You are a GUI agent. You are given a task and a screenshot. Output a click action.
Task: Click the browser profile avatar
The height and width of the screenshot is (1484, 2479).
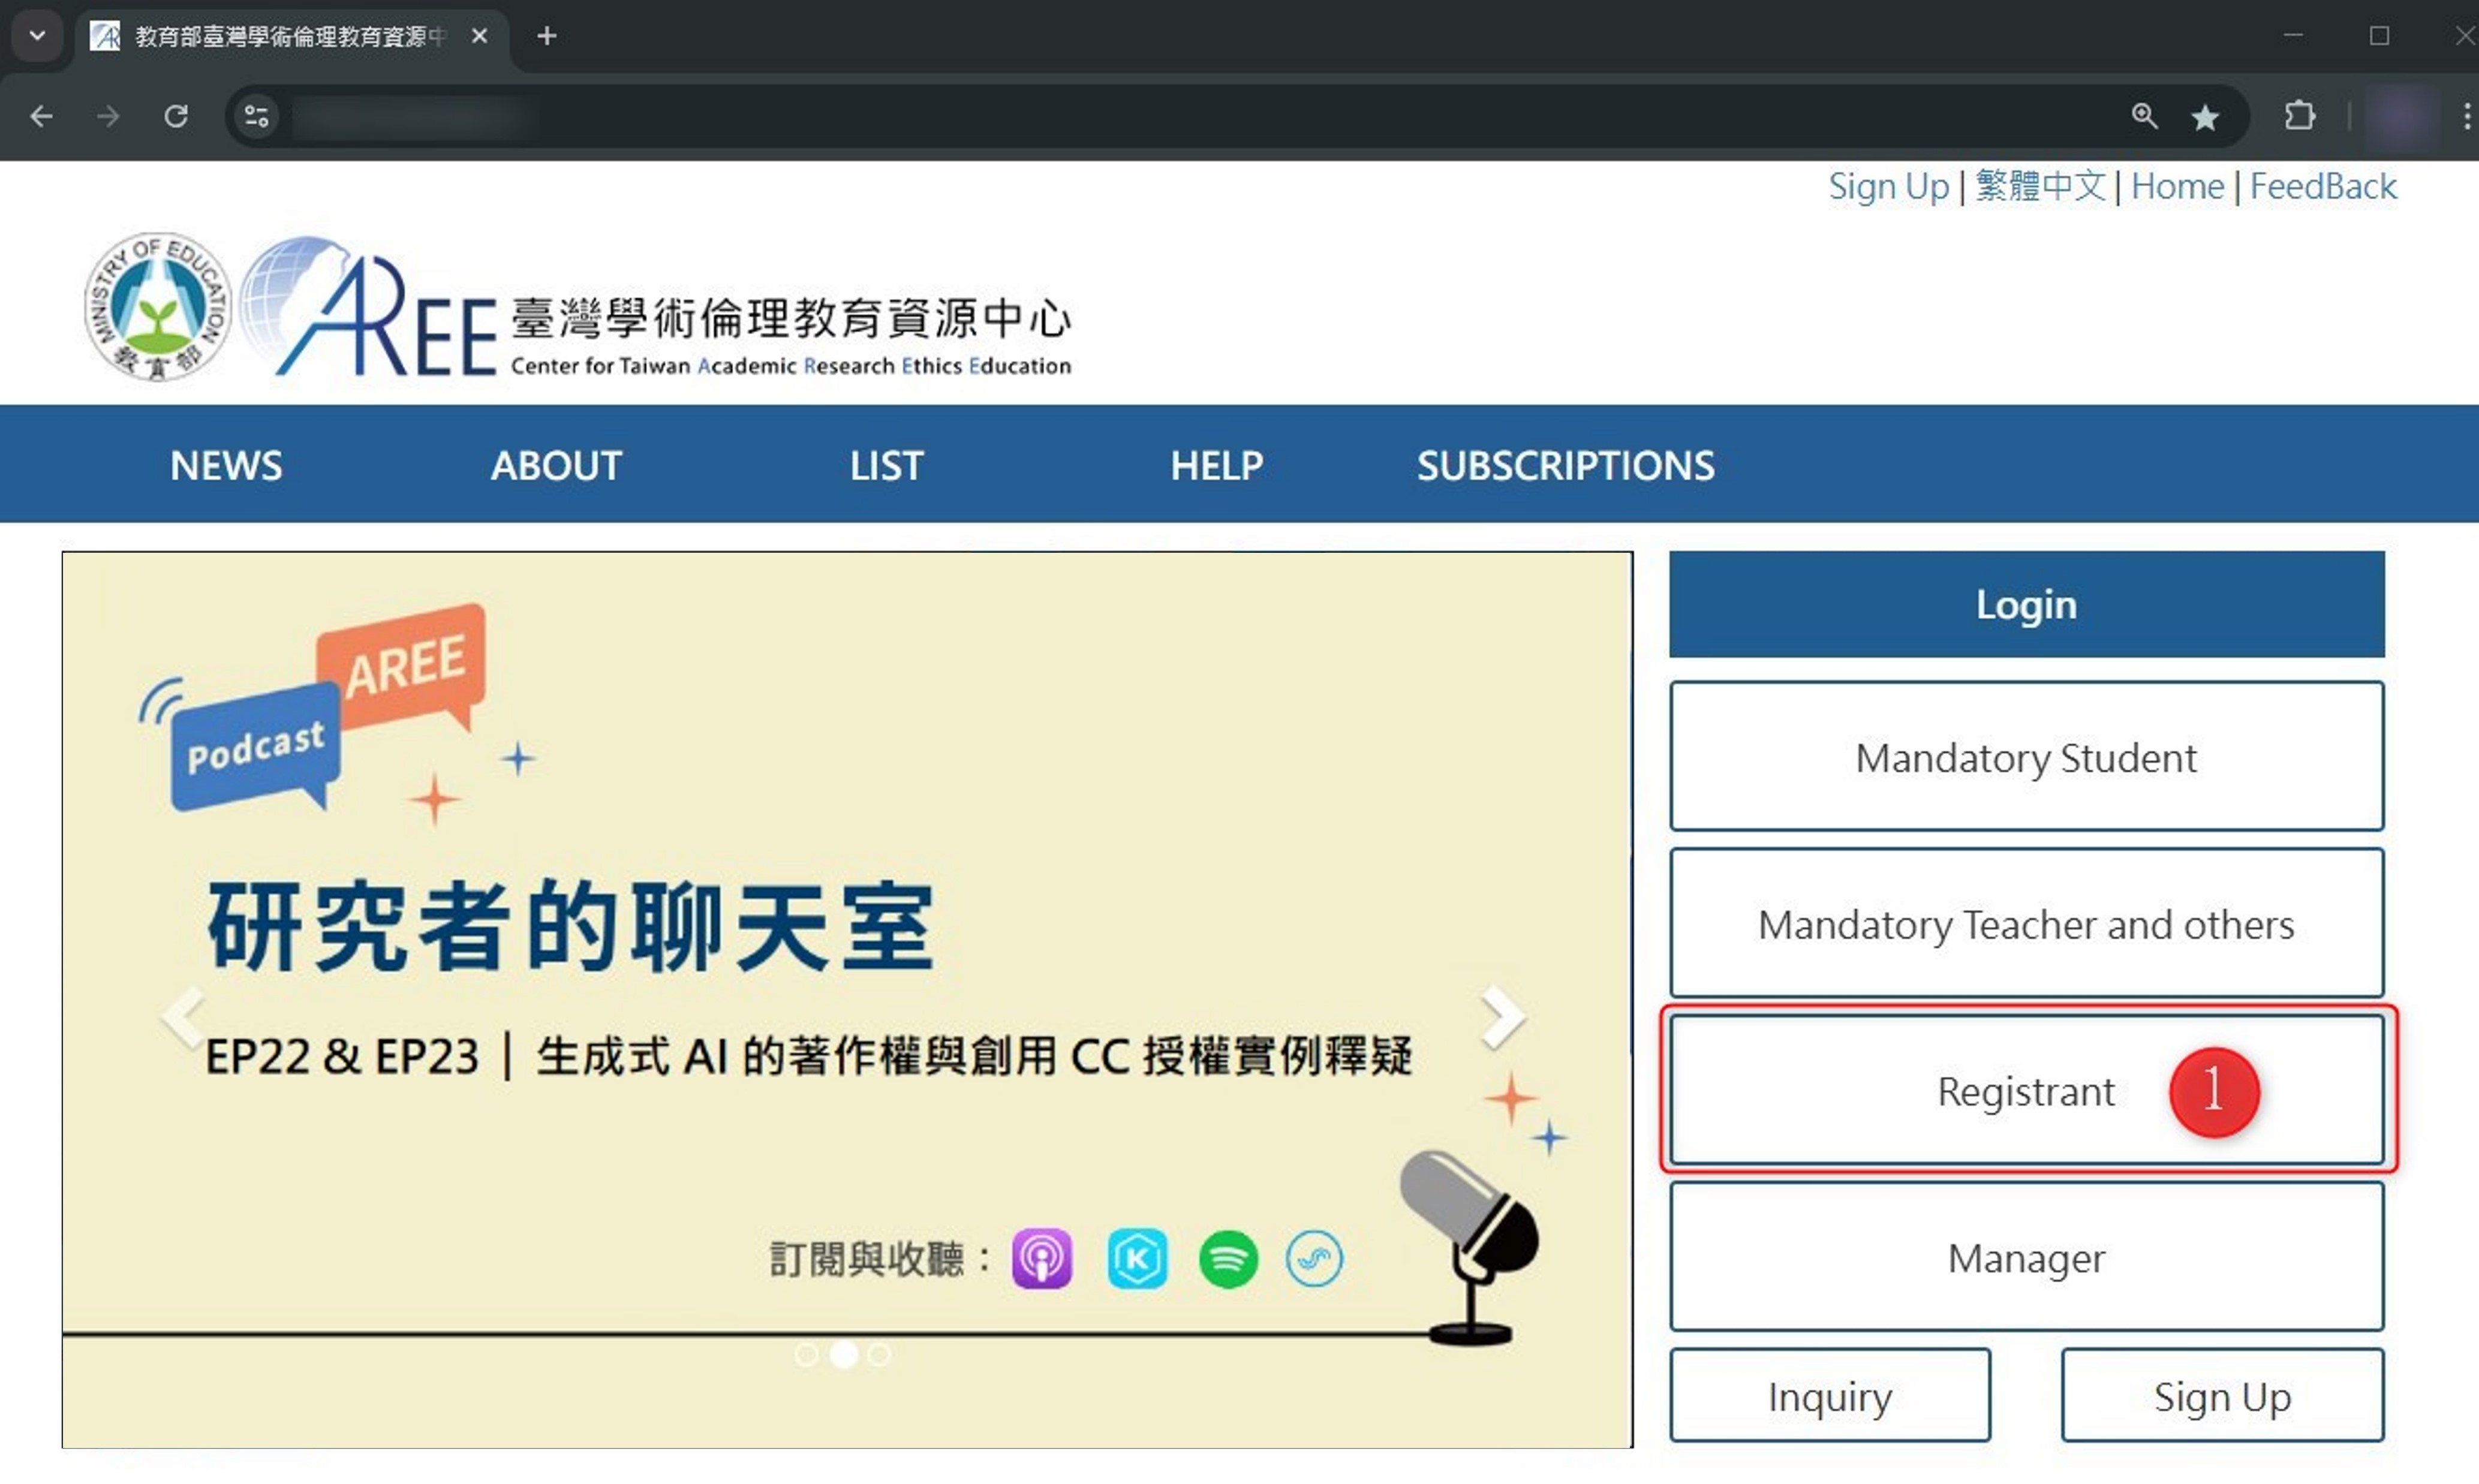click(x=2399, y=117)
